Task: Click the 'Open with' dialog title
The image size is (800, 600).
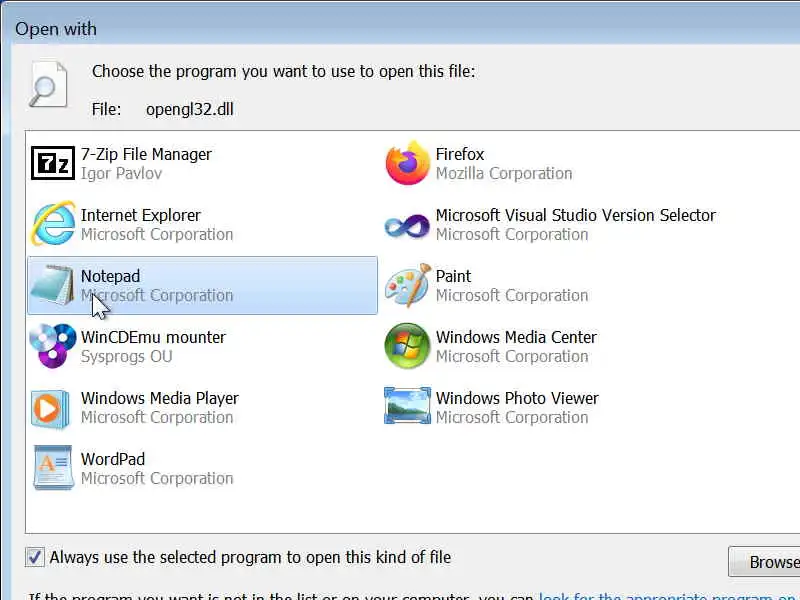Action: pyautogui.click(x=56, y=29)
